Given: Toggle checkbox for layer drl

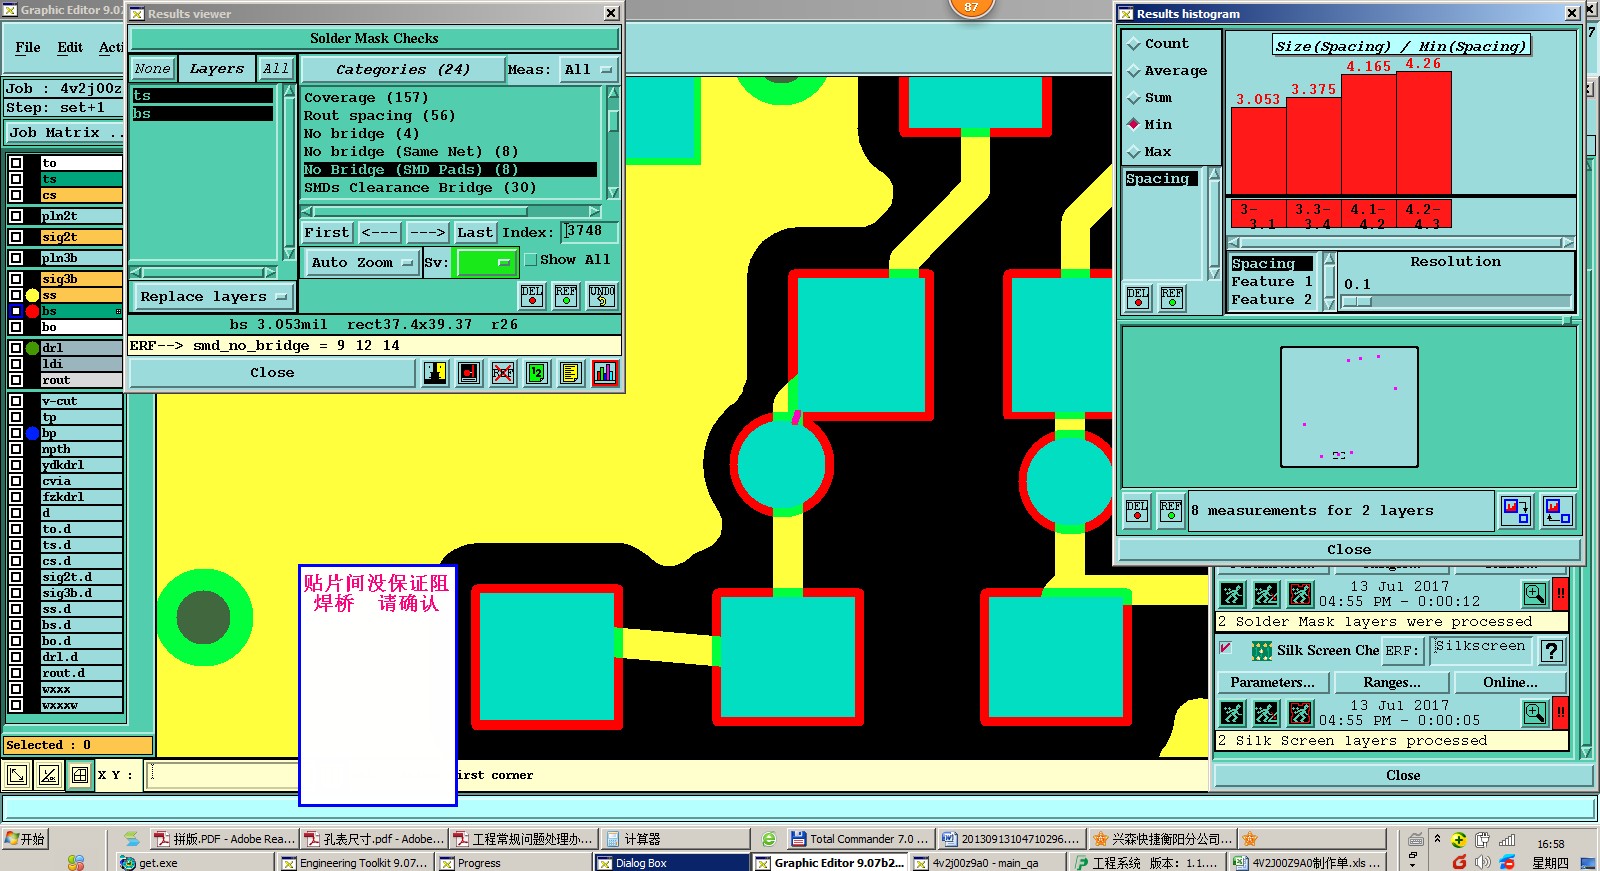Looking at the screenshot, I should click(x=16, y=348).
